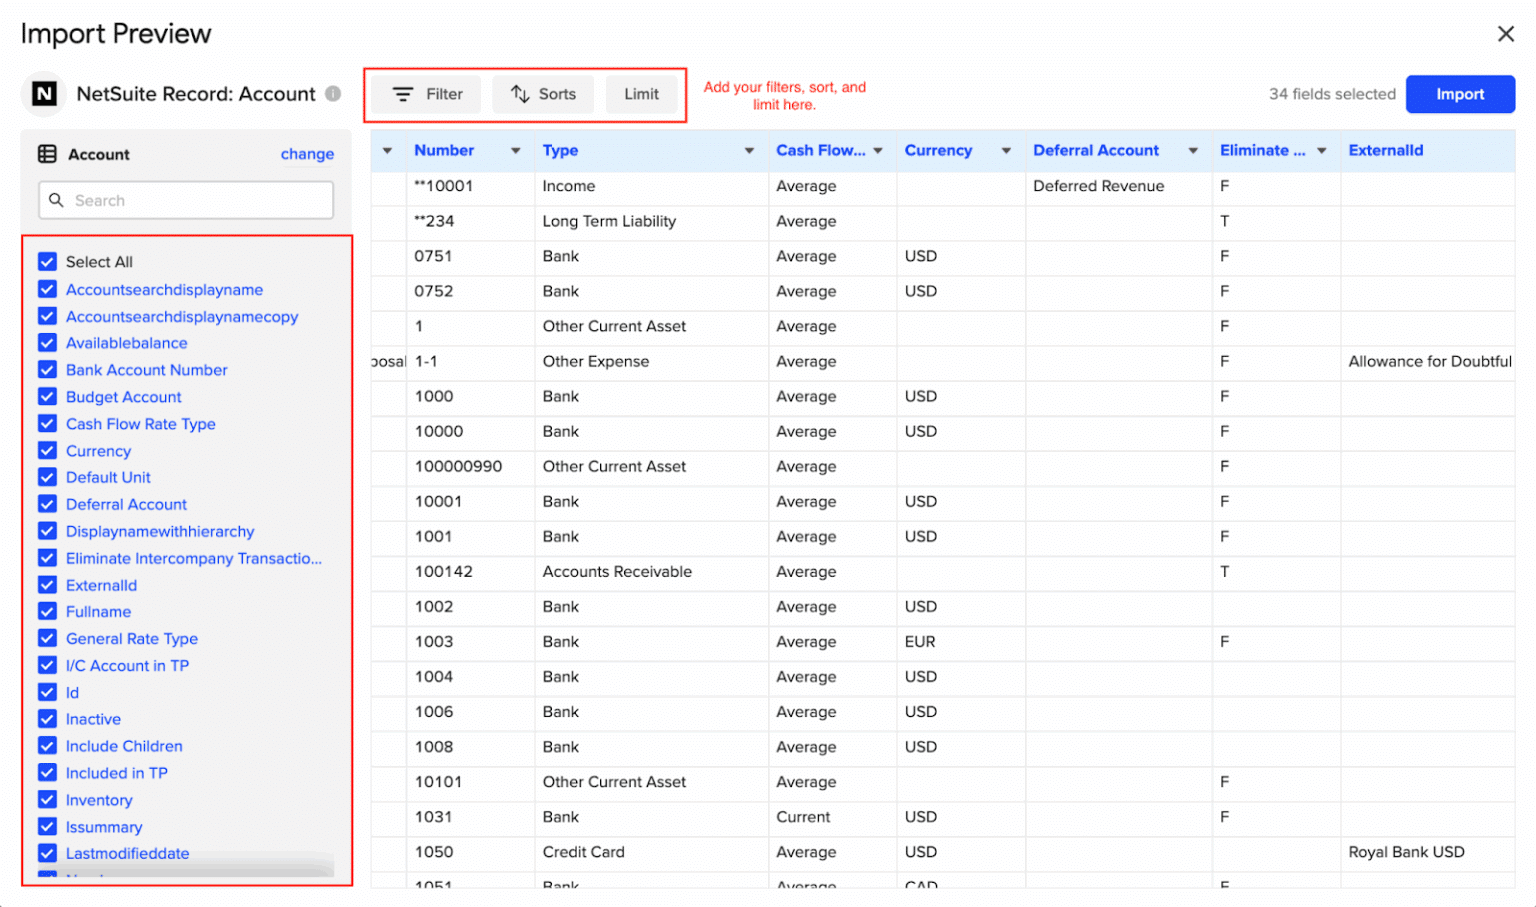Screen dimensions: 1536x907
Task: Select the Type column header
Action: tap(561, 150)
